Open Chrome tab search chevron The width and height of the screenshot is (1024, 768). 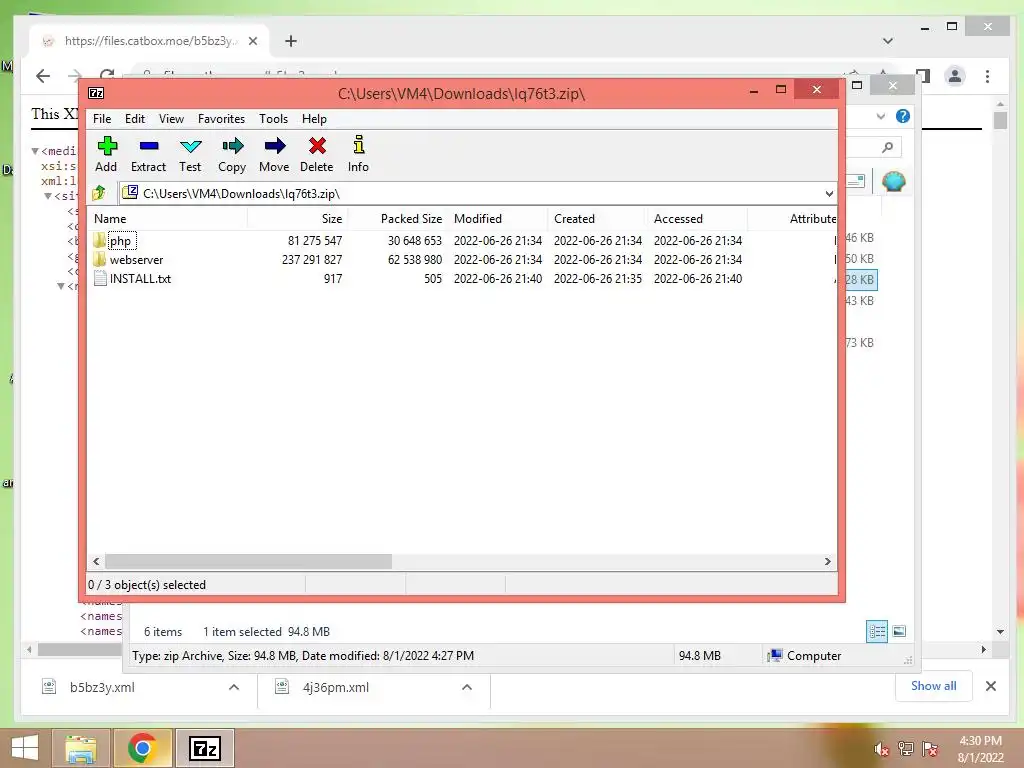[888, 41]
